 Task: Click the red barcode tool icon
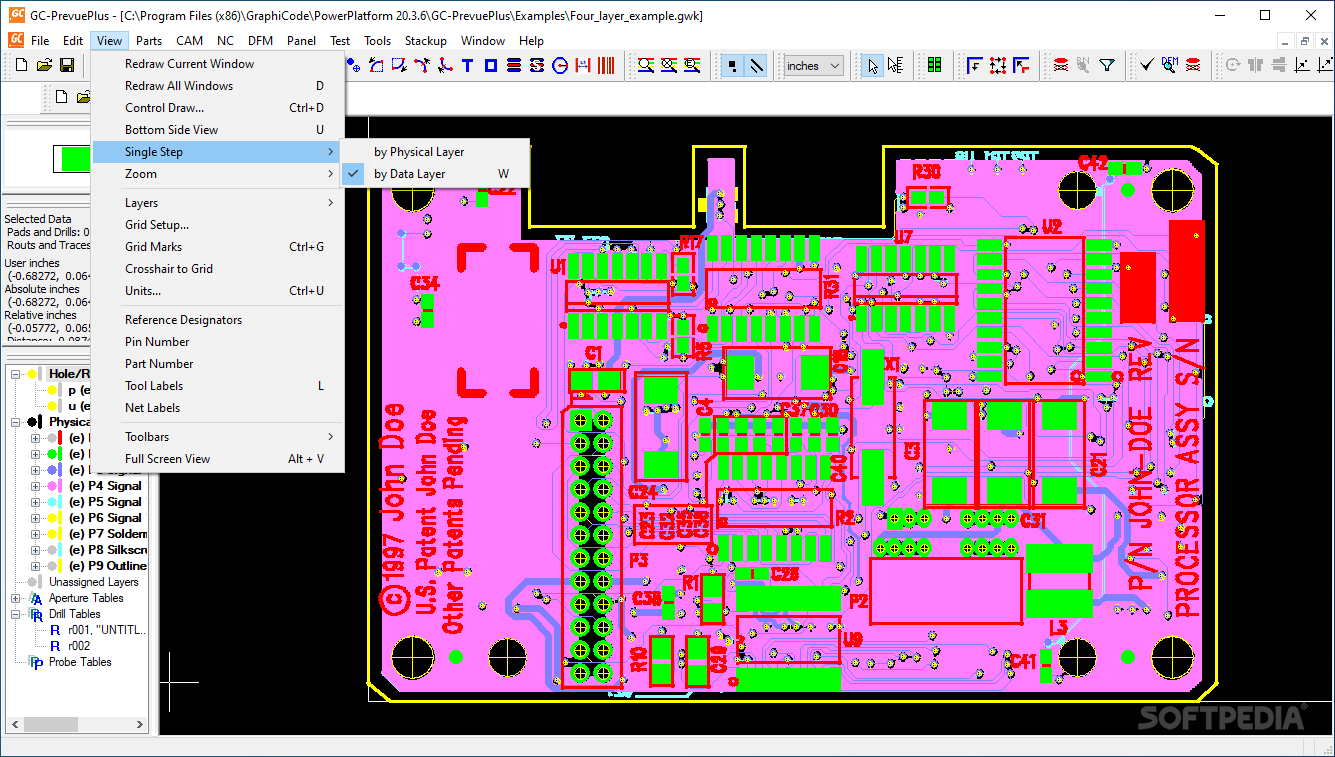[607, 66]
